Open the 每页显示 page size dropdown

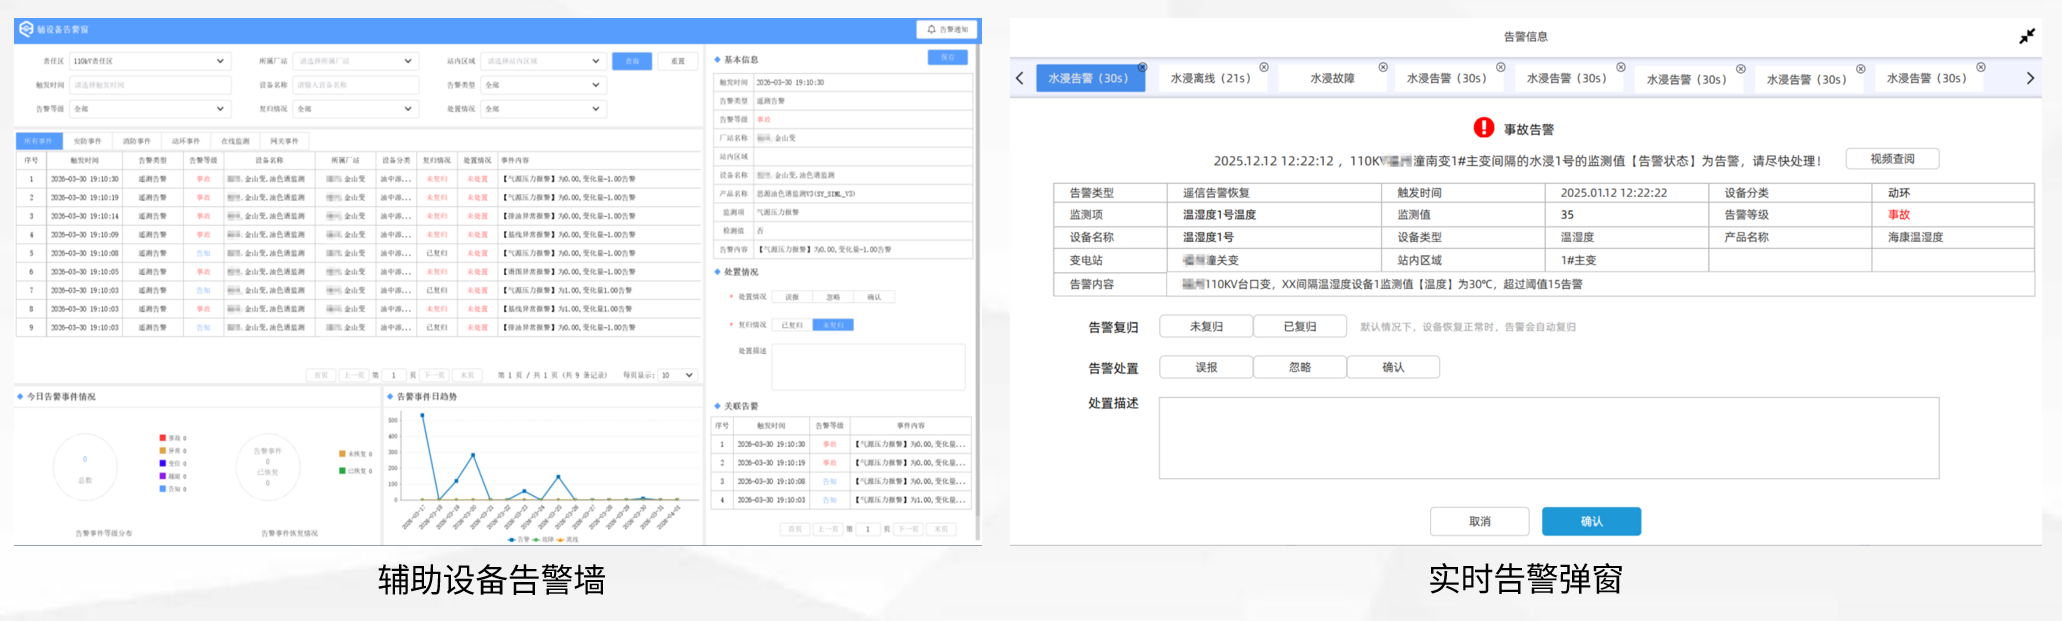[x=677, y=375]
